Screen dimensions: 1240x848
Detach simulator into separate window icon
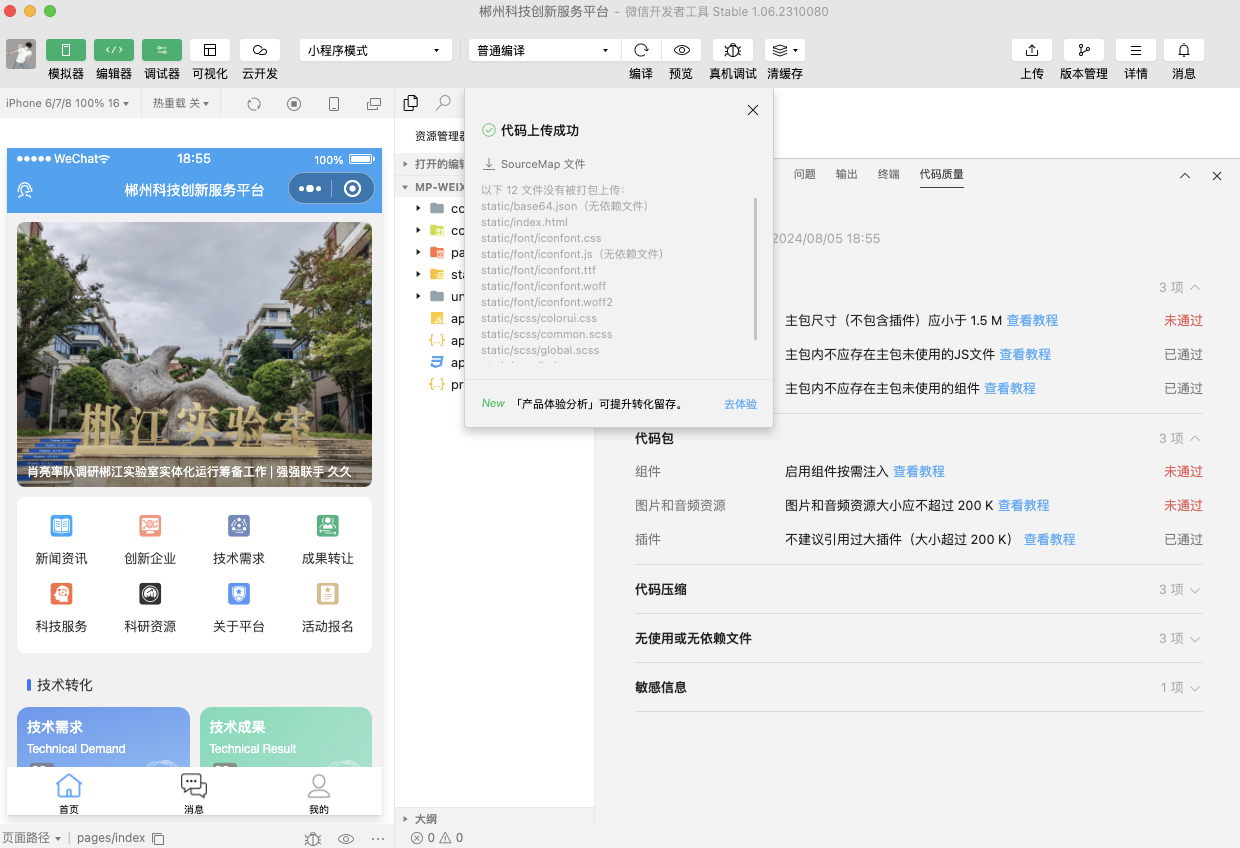tap(374, 104)
